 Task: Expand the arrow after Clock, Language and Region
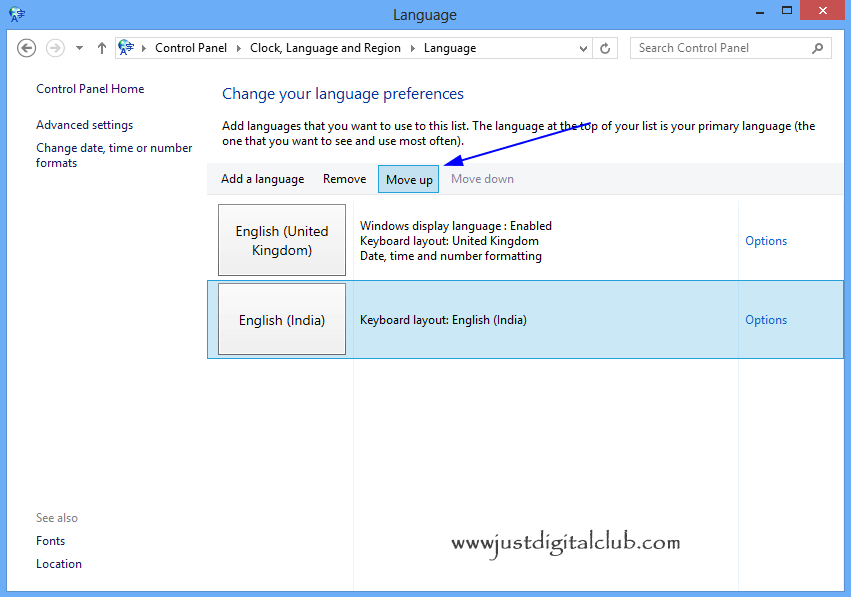(412, 48)
